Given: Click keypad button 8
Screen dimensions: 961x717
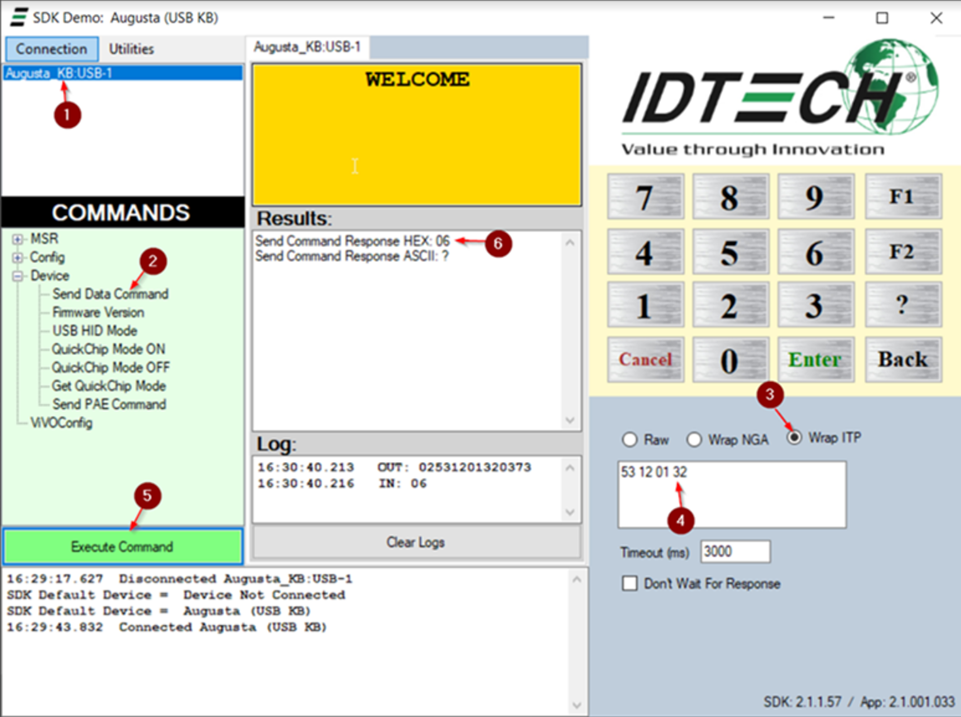Looking at the screenshot, I should (730, 197).
